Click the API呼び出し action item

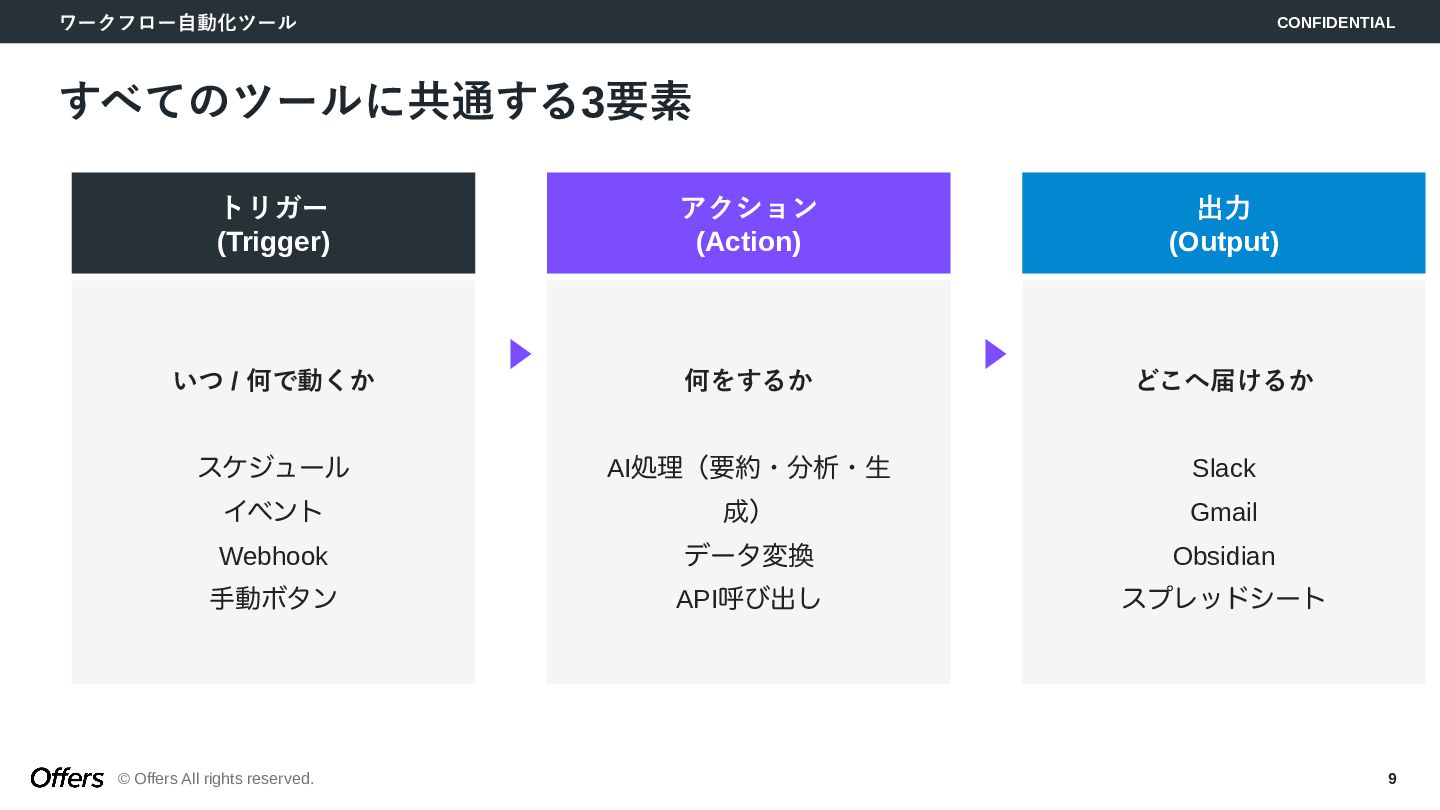748,598
